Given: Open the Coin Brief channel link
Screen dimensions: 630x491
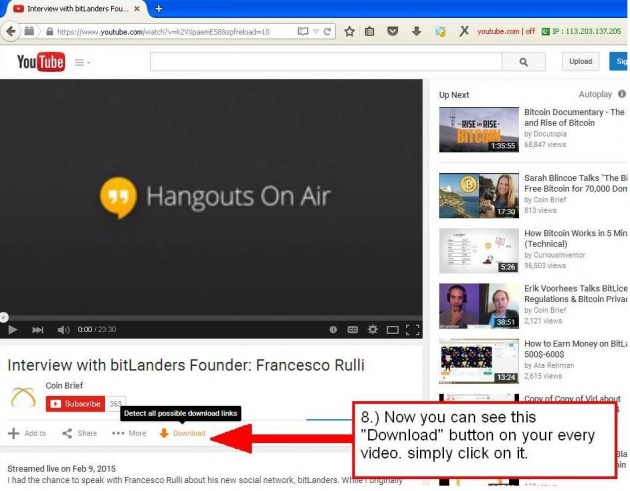Looking at the screenshot, I should click(x=64, y=385).
